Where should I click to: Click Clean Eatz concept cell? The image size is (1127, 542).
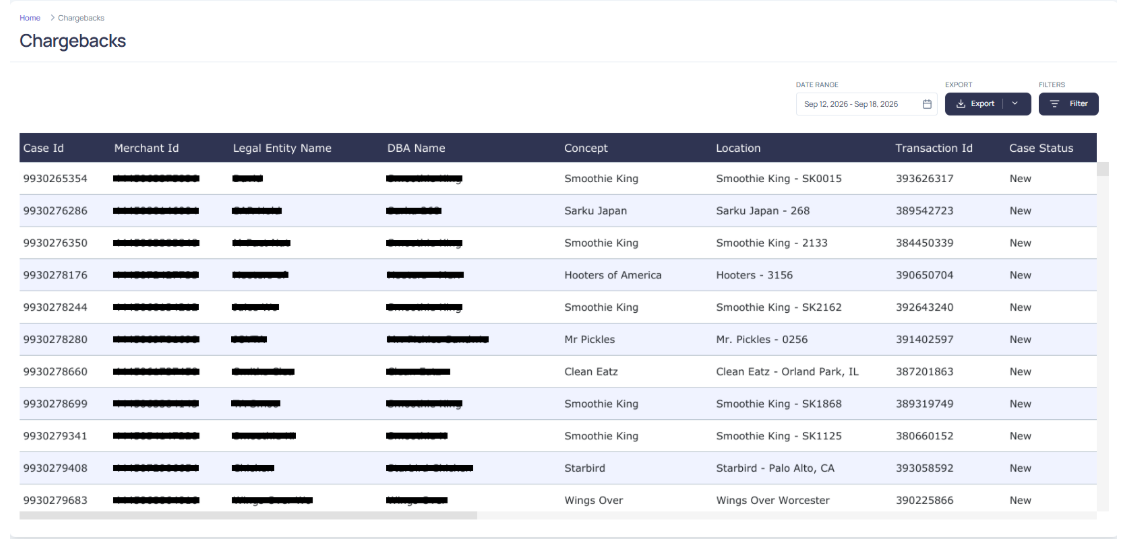tap(591, 372)
